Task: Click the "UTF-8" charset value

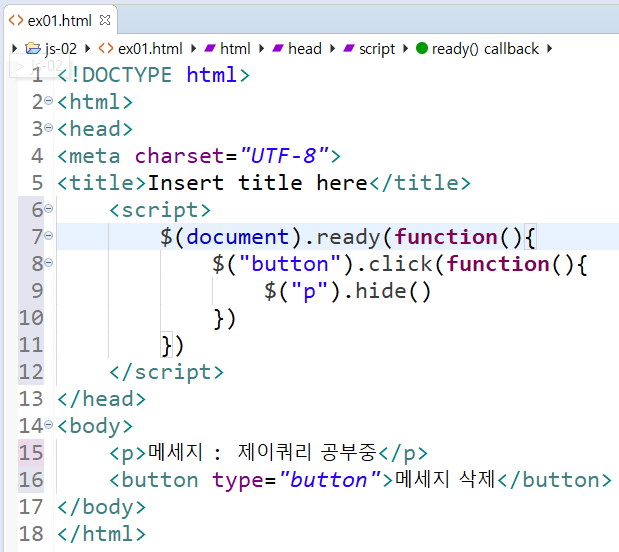Action: pyautogui.click(x=285, y=156)
